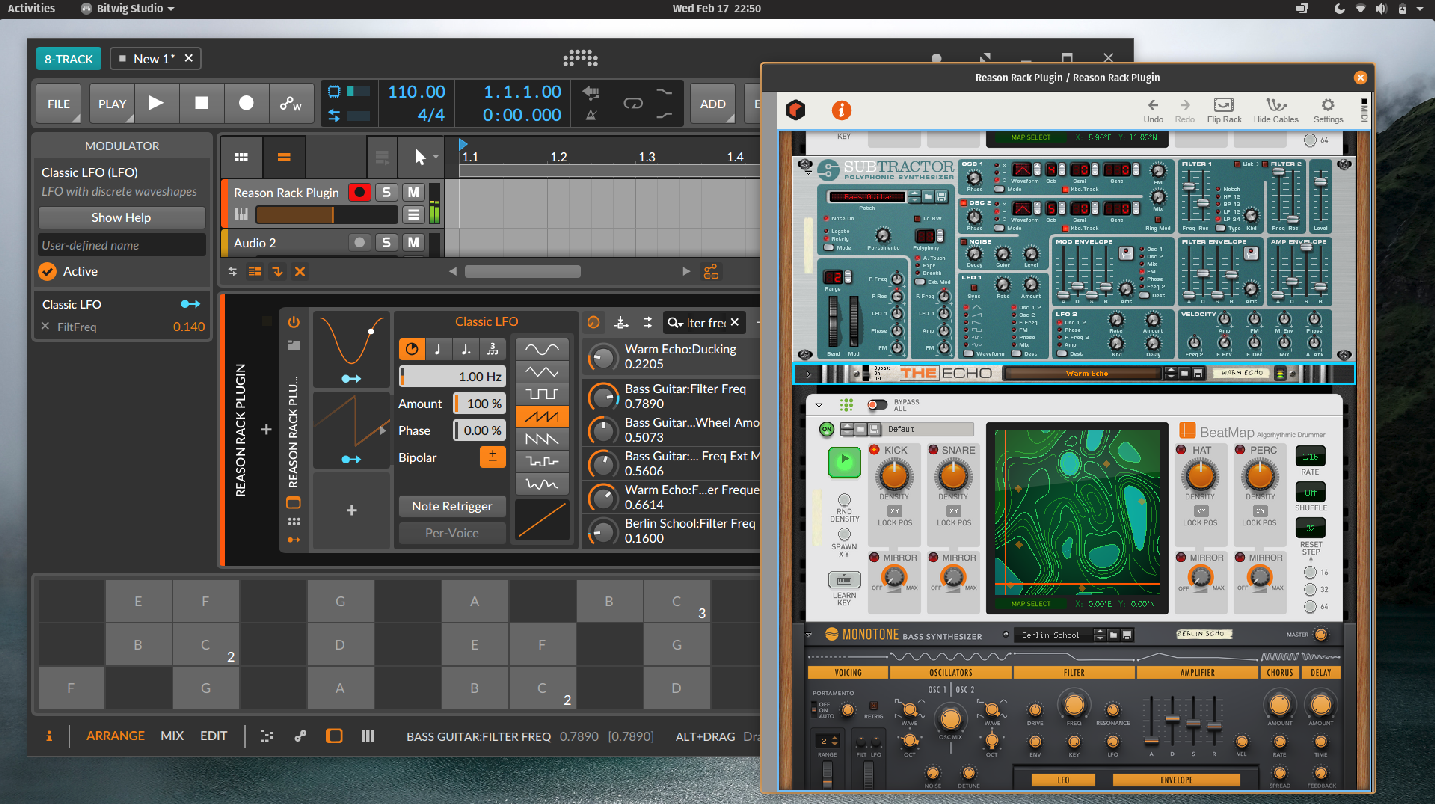Switch to MIX view tab
This screenshot has width=1435, height=804.
172,735
